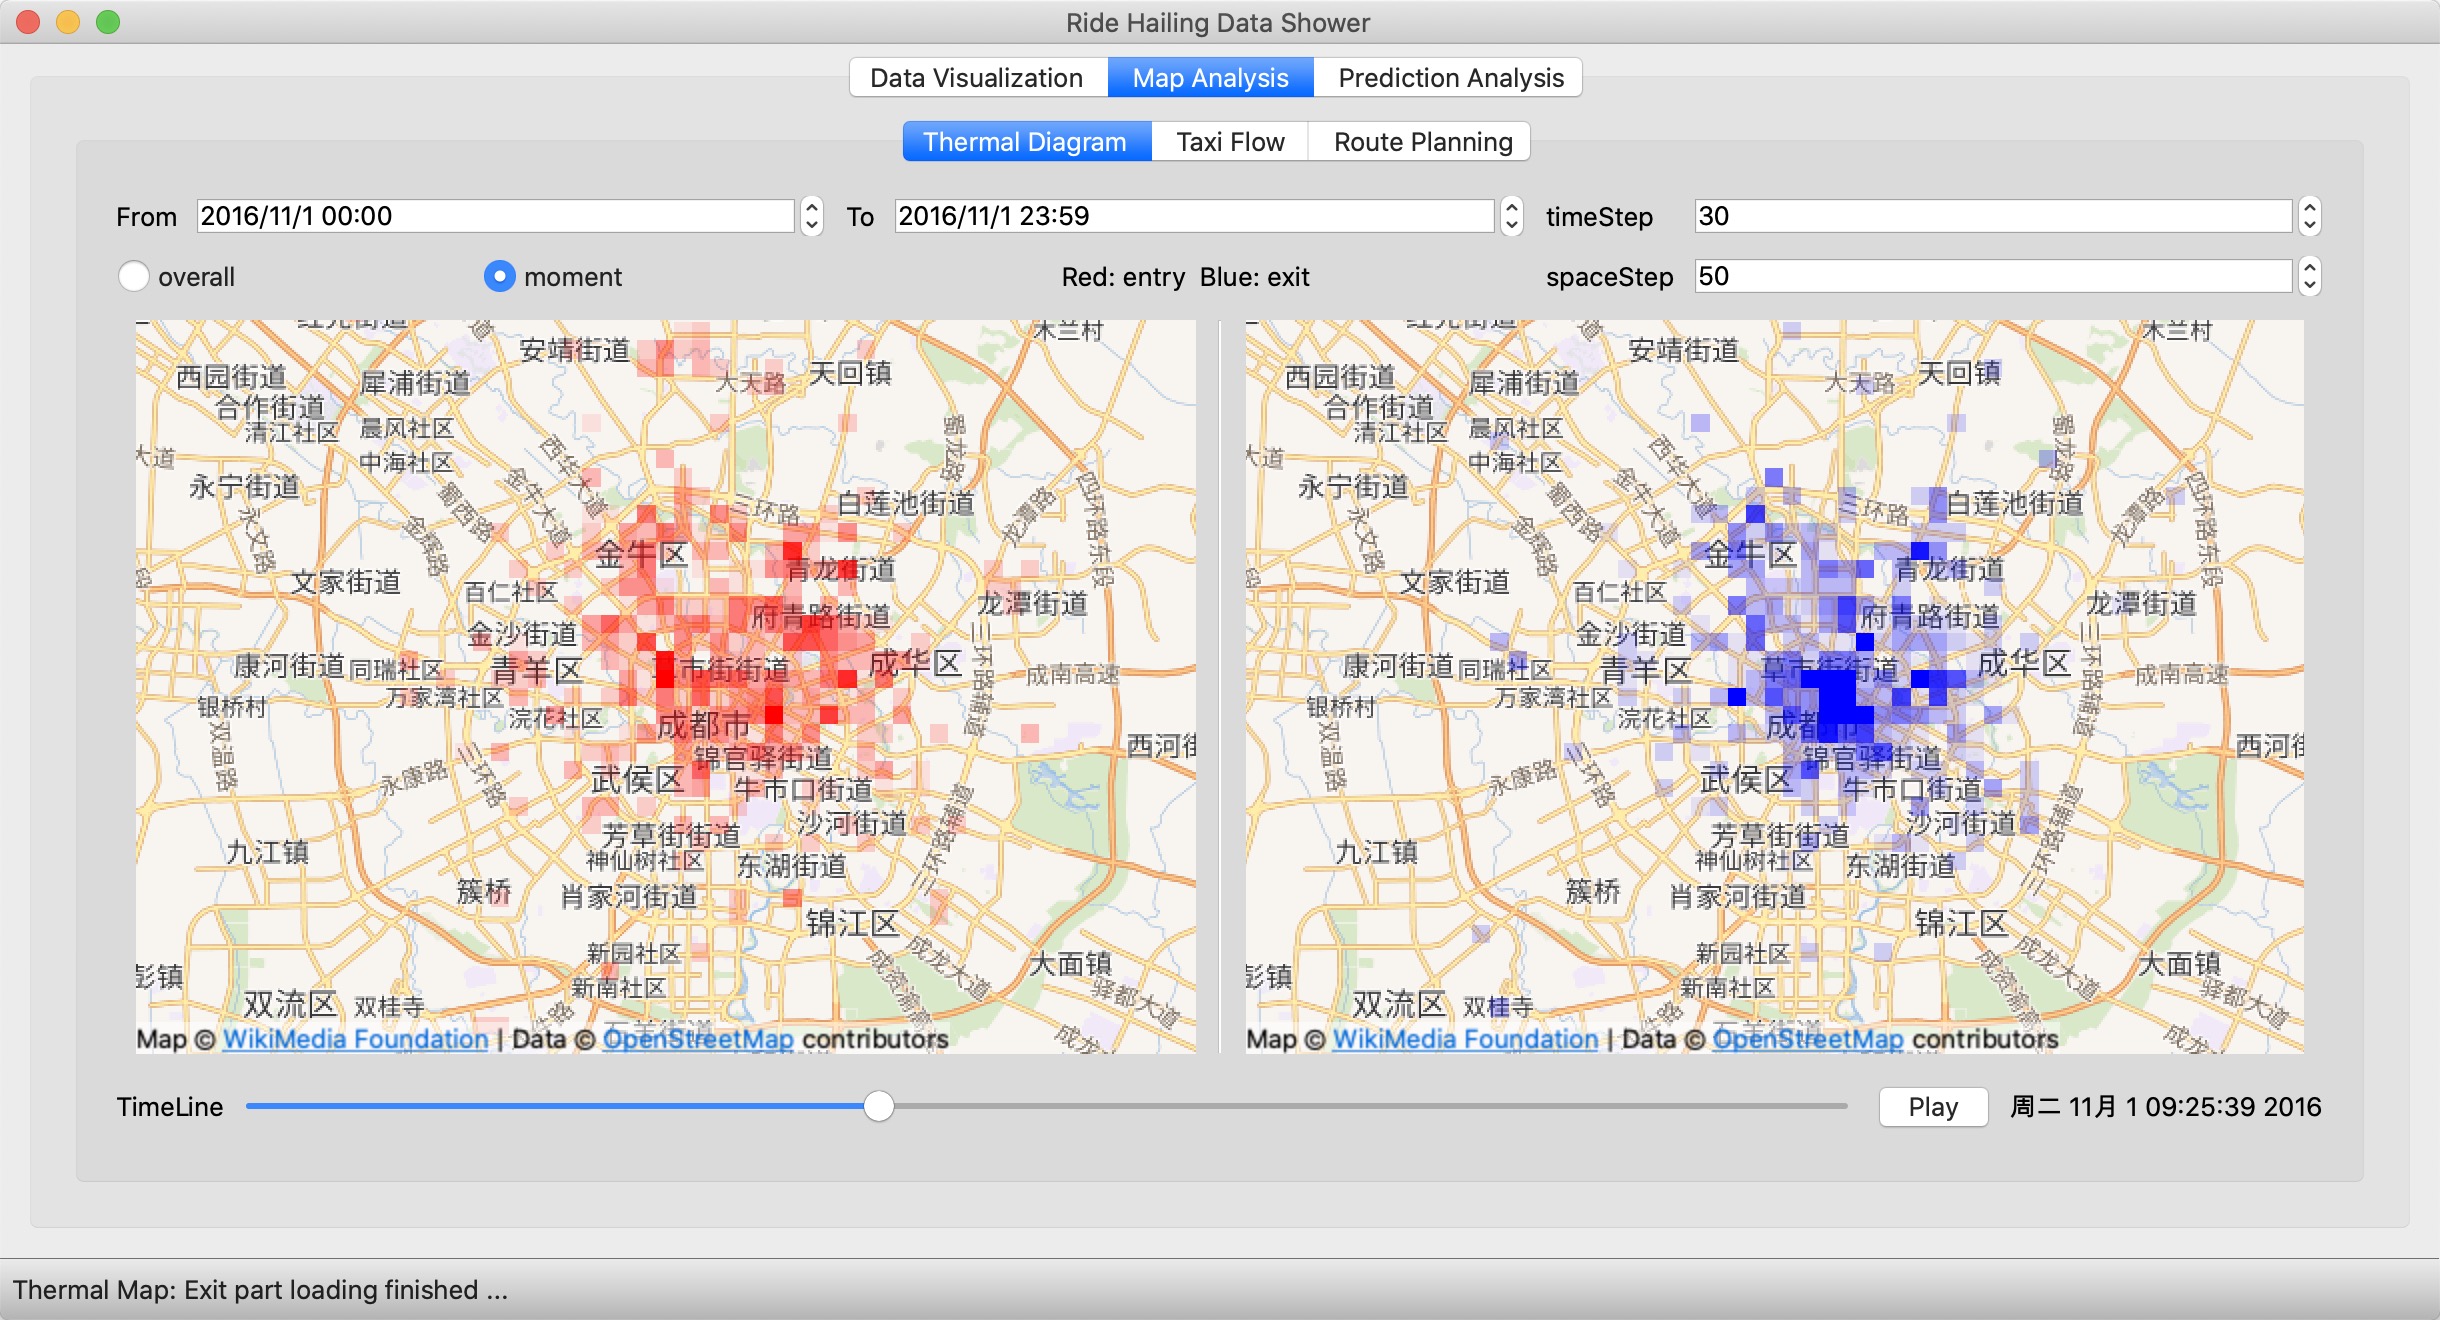Select the Thermal Diagram sub-tab
The height and width of the screenshot is (1320, 2440).
point(1025,142)
